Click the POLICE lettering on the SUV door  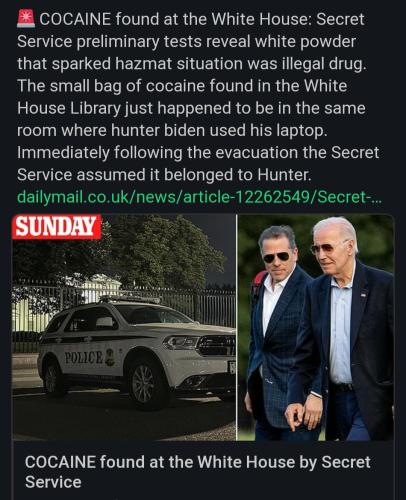click(84, 358)
